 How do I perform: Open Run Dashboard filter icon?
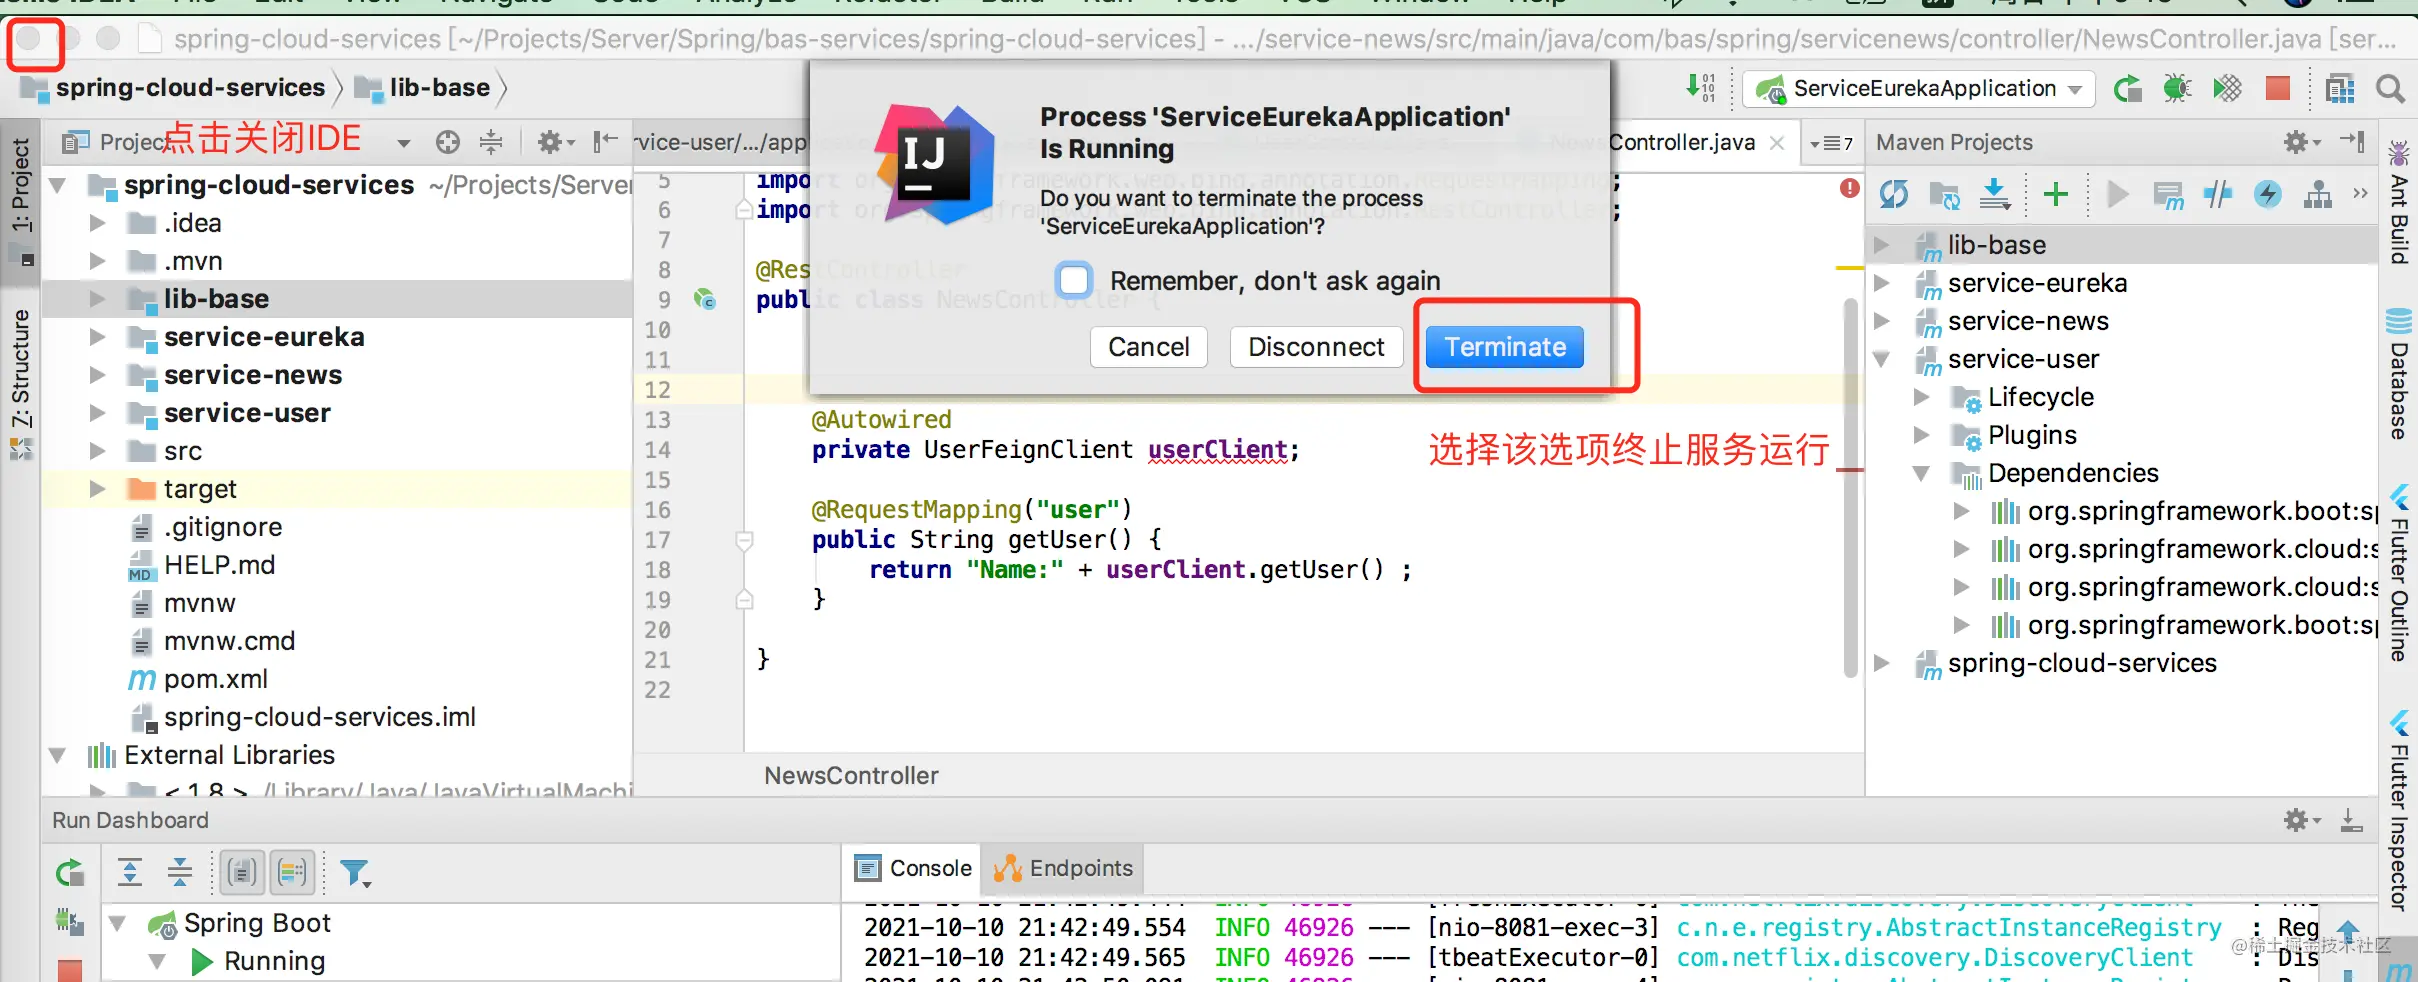pyautogui.click(x=355, y=873)
